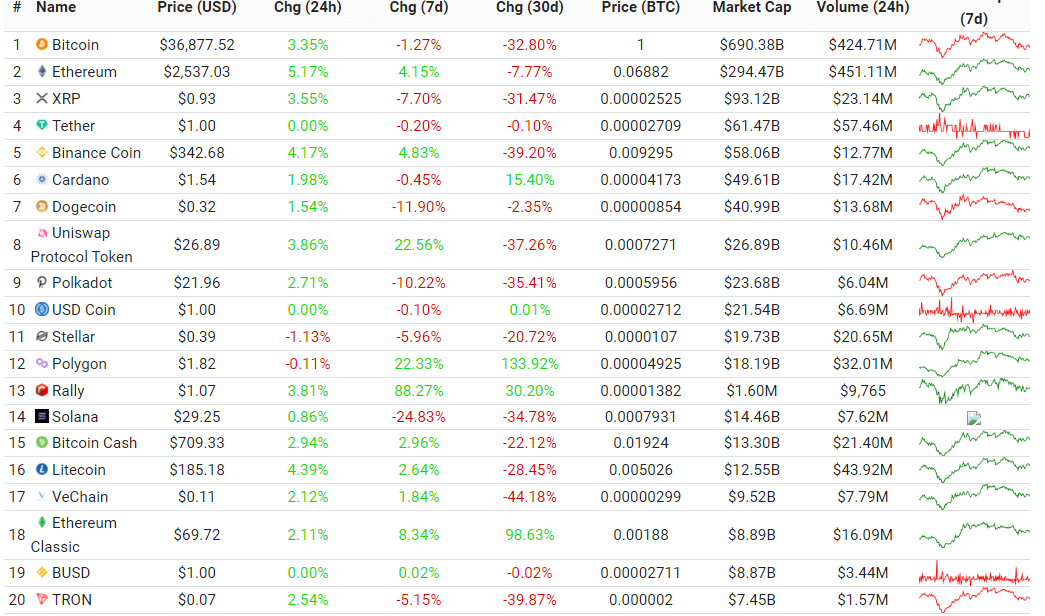
Task: Sort by Chg (24h) column header
Action: pos(307,7)
